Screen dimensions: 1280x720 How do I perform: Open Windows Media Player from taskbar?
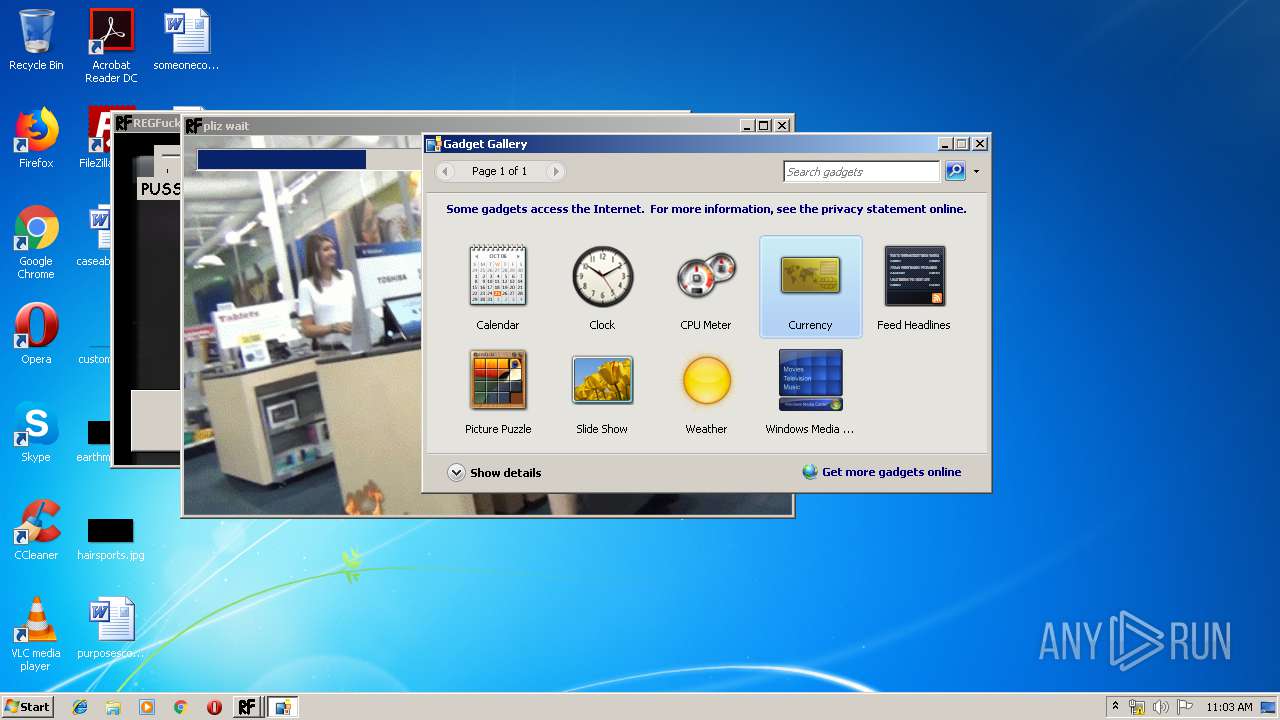pos(147,707)
